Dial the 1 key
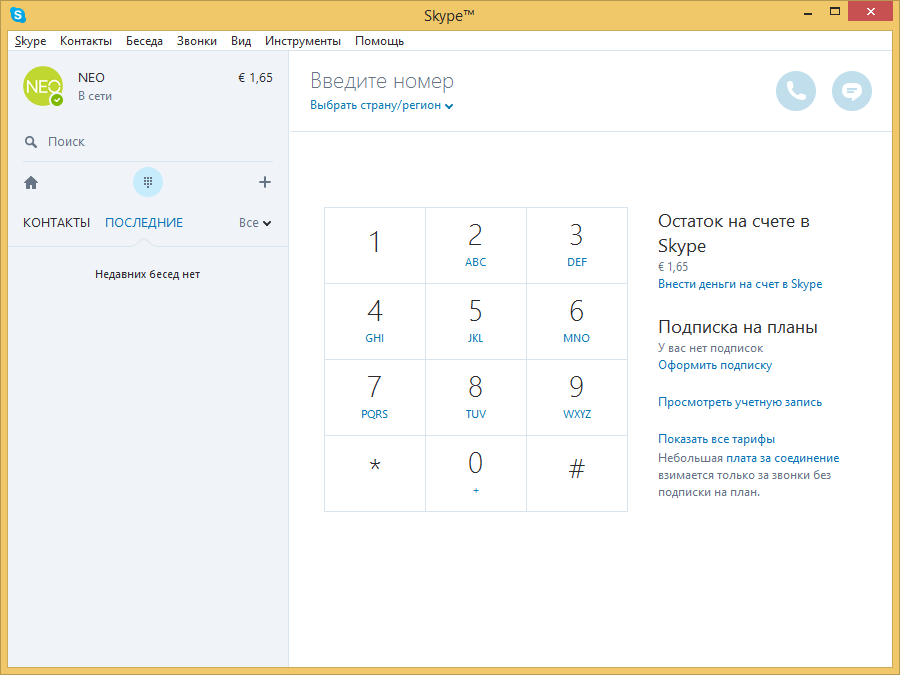Image resolution: width=900 pixels, height=675 pixels. 375,245
